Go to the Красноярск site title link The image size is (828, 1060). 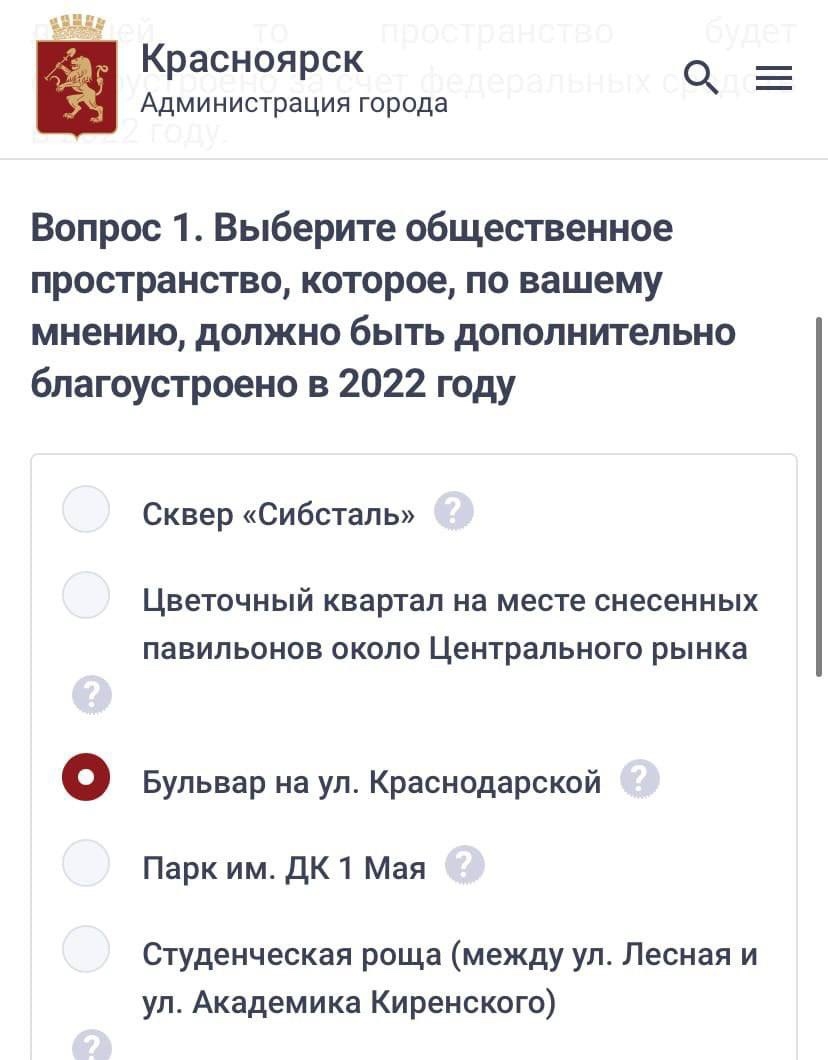pyautogui.click(x=252, y=58)
